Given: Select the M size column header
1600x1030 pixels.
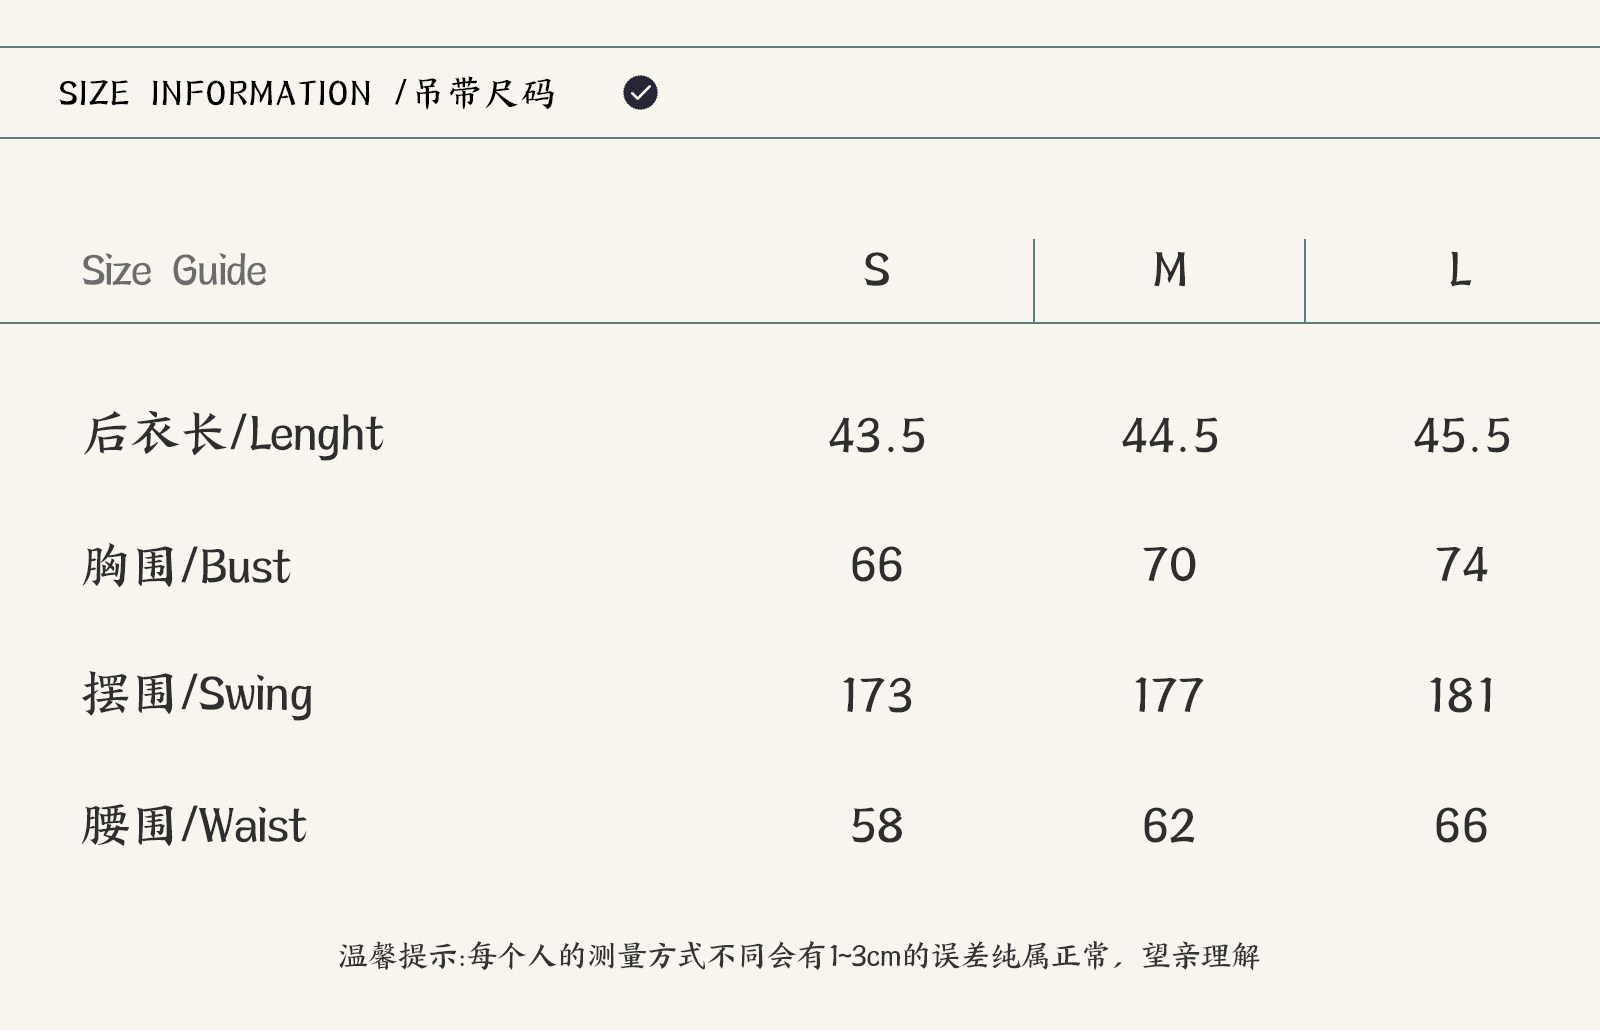Looking at the screenshot, I should (x=1169, y=270).
